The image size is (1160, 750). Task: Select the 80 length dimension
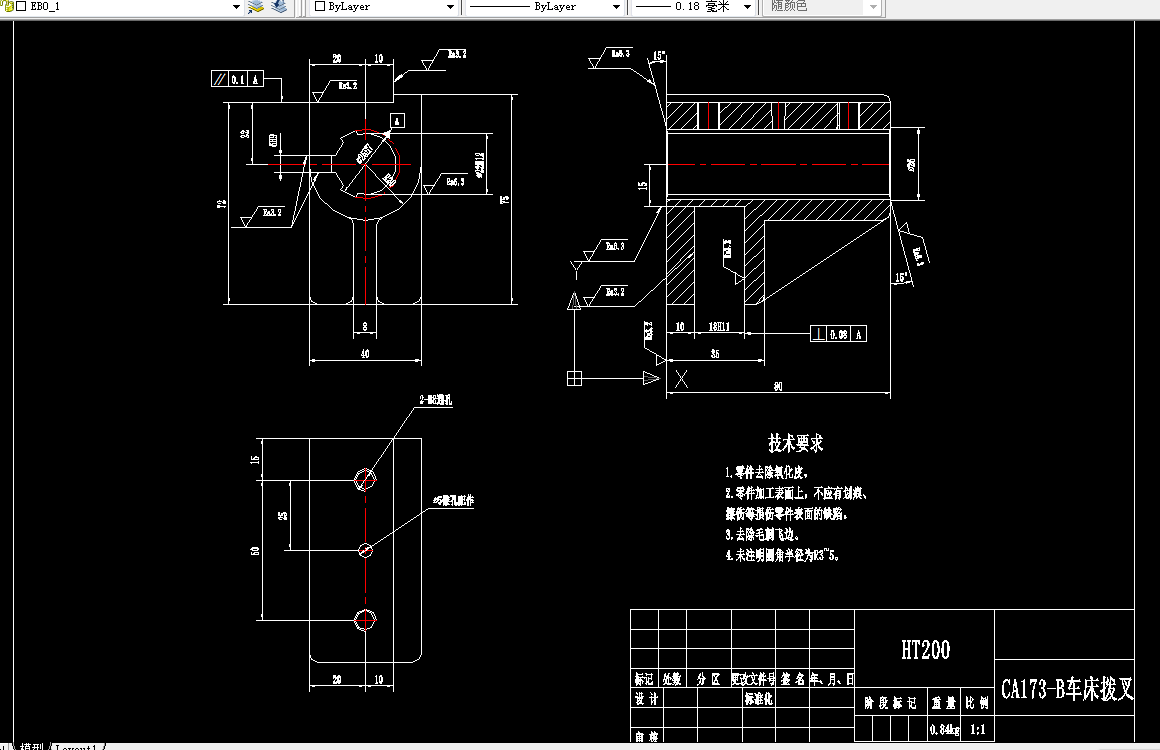click(778, 386)
